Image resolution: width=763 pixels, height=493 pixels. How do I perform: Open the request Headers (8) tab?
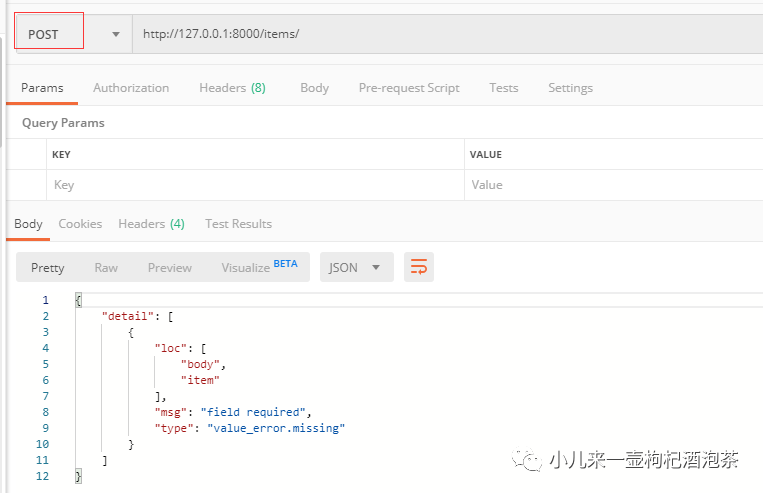click(x=232, y=88)
